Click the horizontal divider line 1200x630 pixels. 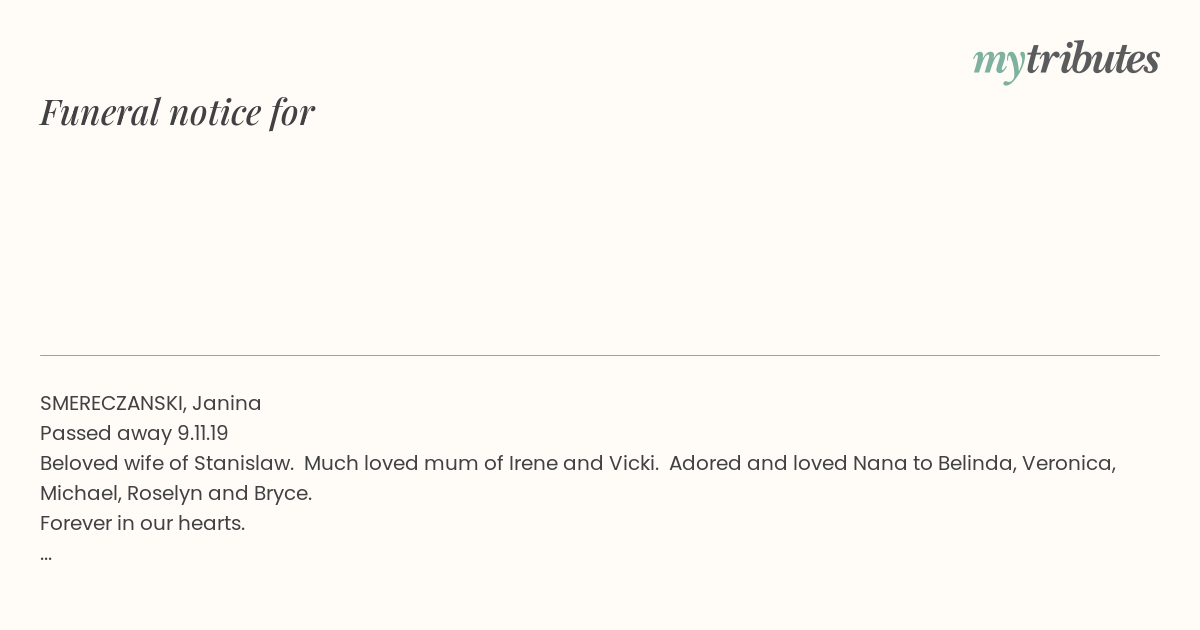tap(600, 355)
